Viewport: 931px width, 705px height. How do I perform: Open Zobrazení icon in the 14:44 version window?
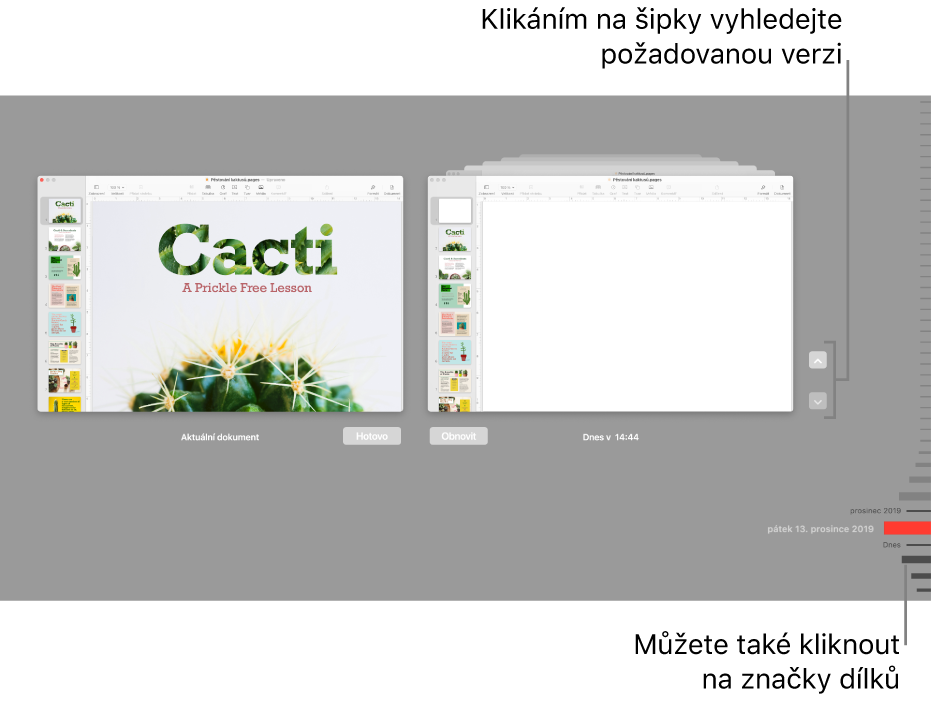(486, 189)
